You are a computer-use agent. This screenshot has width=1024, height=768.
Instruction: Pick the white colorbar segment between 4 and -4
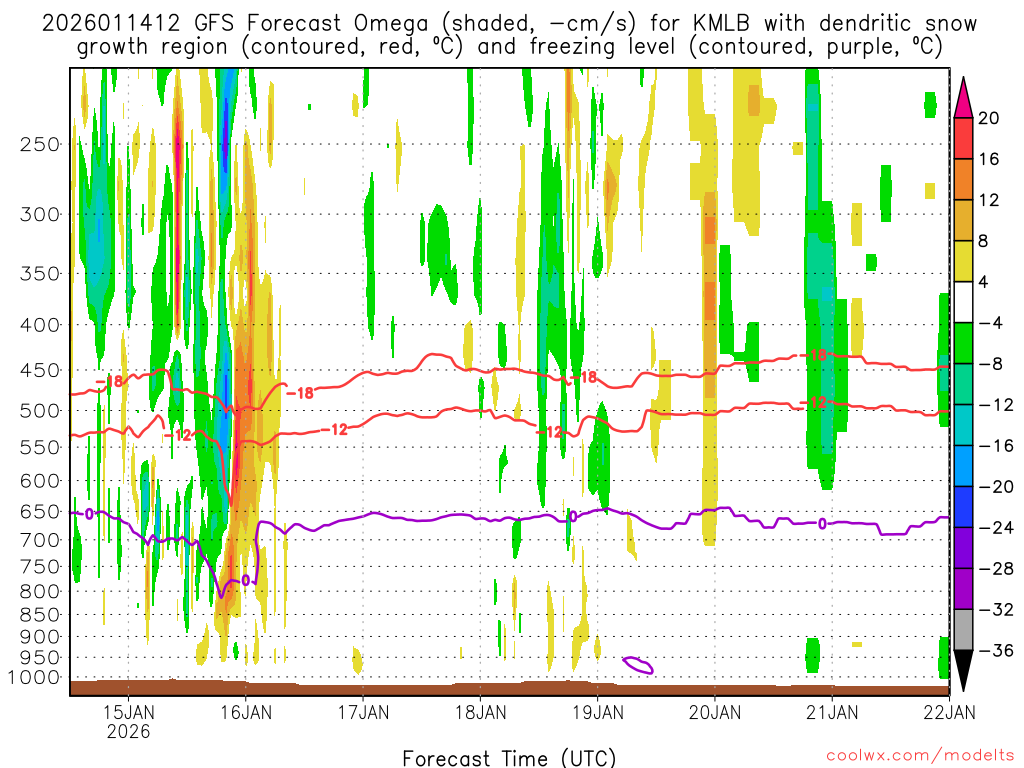click(964, 302)
